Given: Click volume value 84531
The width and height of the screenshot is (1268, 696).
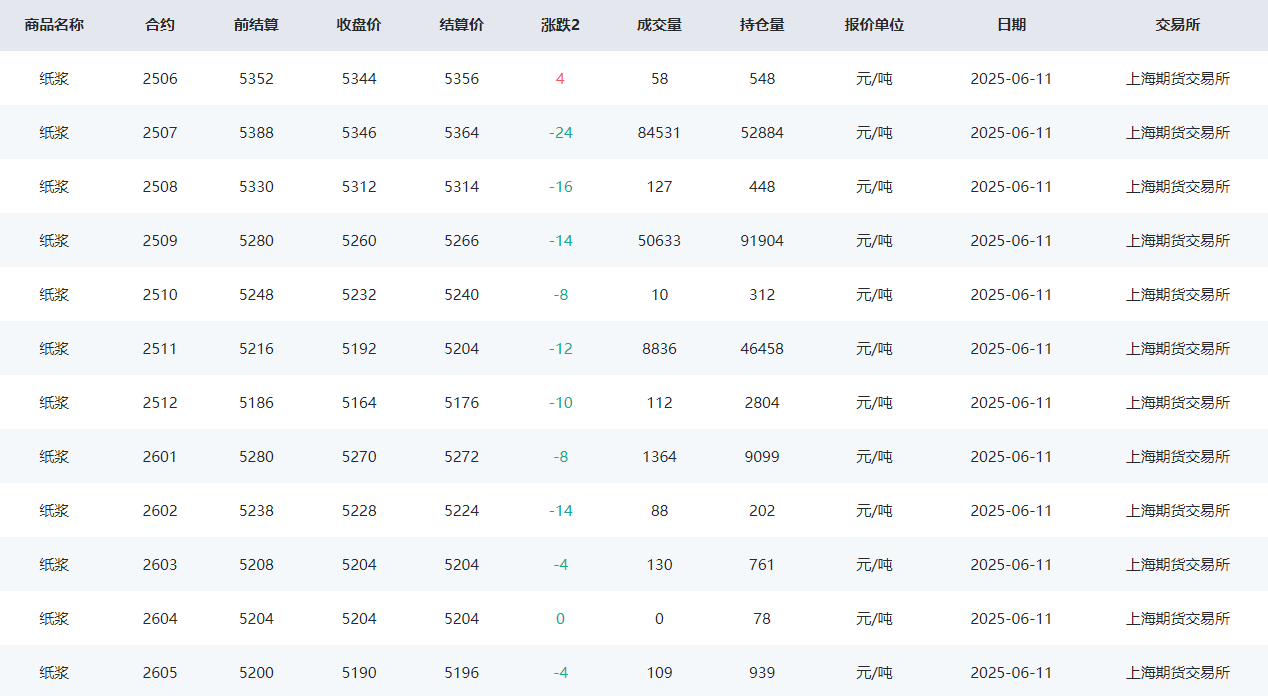Looking at the screenshot, I should point(659,133).
